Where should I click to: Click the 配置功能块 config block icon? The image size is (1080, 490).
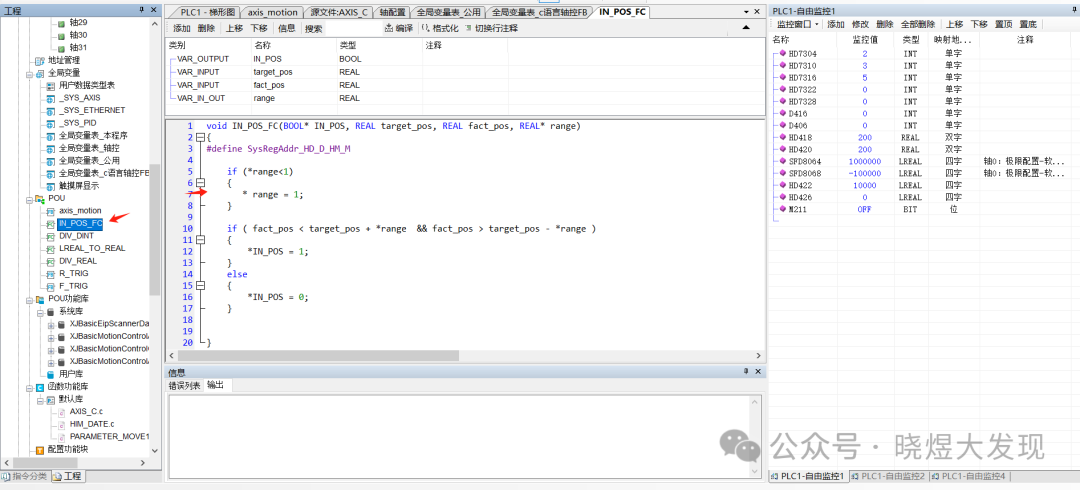40,449
